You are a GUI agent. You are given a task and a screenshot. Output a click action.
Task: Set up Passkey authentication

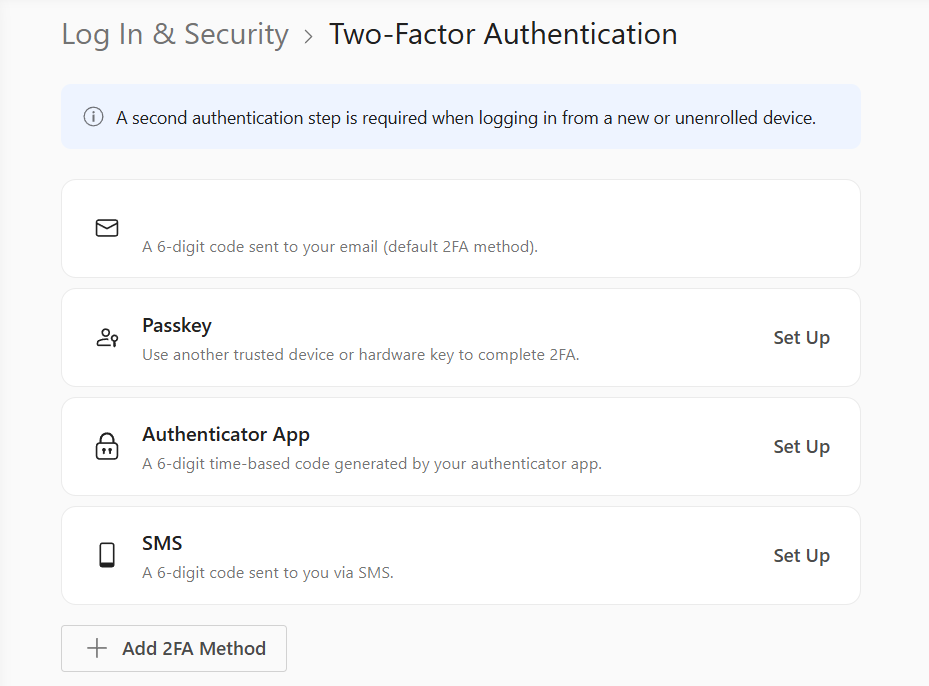pos(801,337)
